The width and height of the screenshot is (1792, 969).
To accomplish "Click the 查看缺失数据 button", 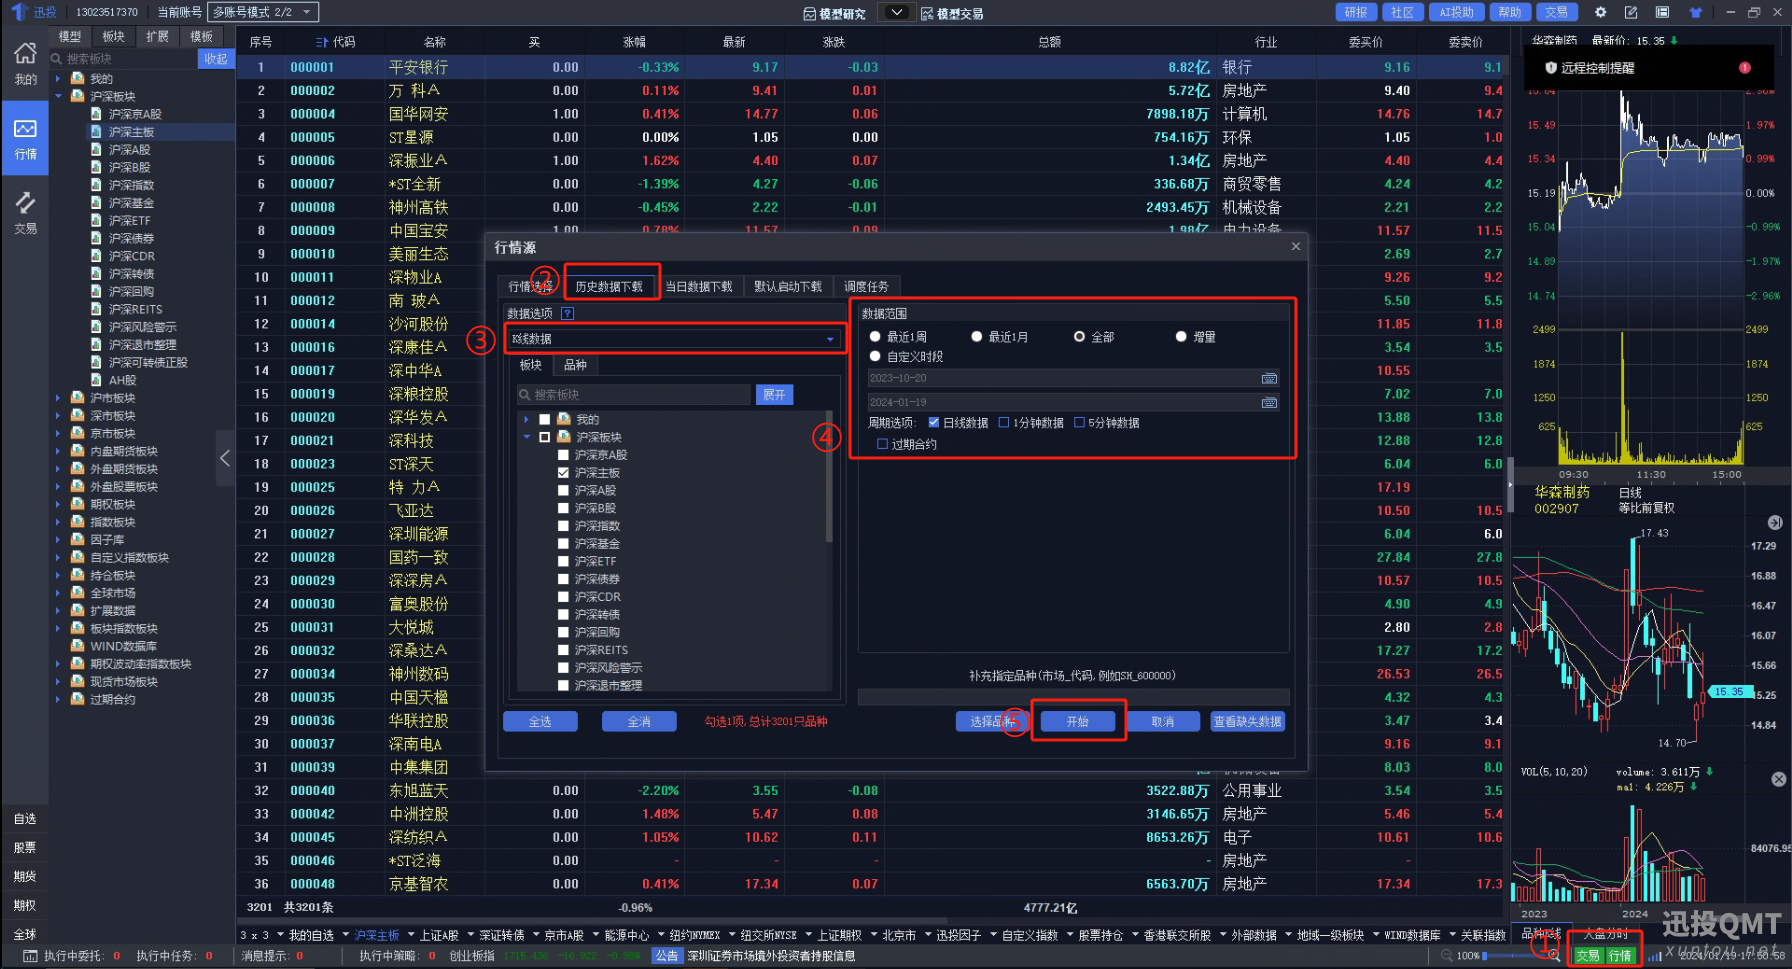I will 1248,721.
